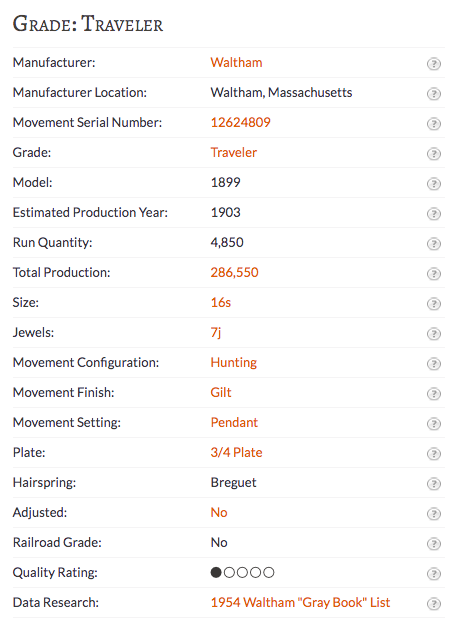Image resolution: width=470 pixels, height=635 pixels.
Task: Show help for Estimated Production Year
Action: tap(434, 214)
